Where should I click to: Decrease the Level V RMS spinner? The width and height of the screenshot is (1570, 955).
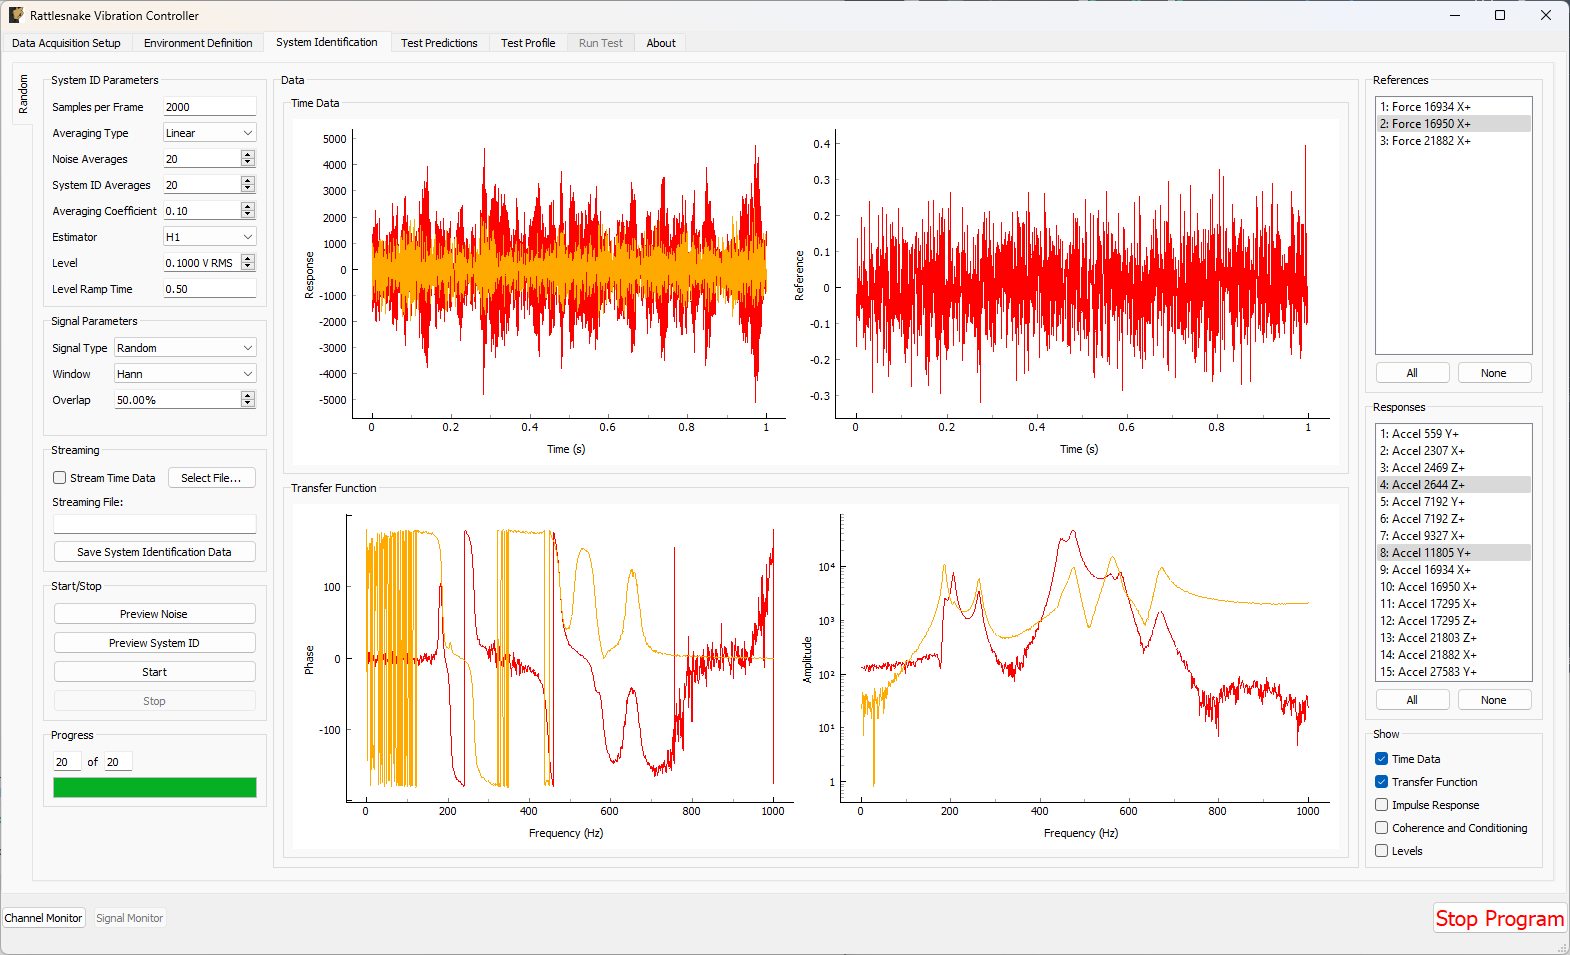248,267
